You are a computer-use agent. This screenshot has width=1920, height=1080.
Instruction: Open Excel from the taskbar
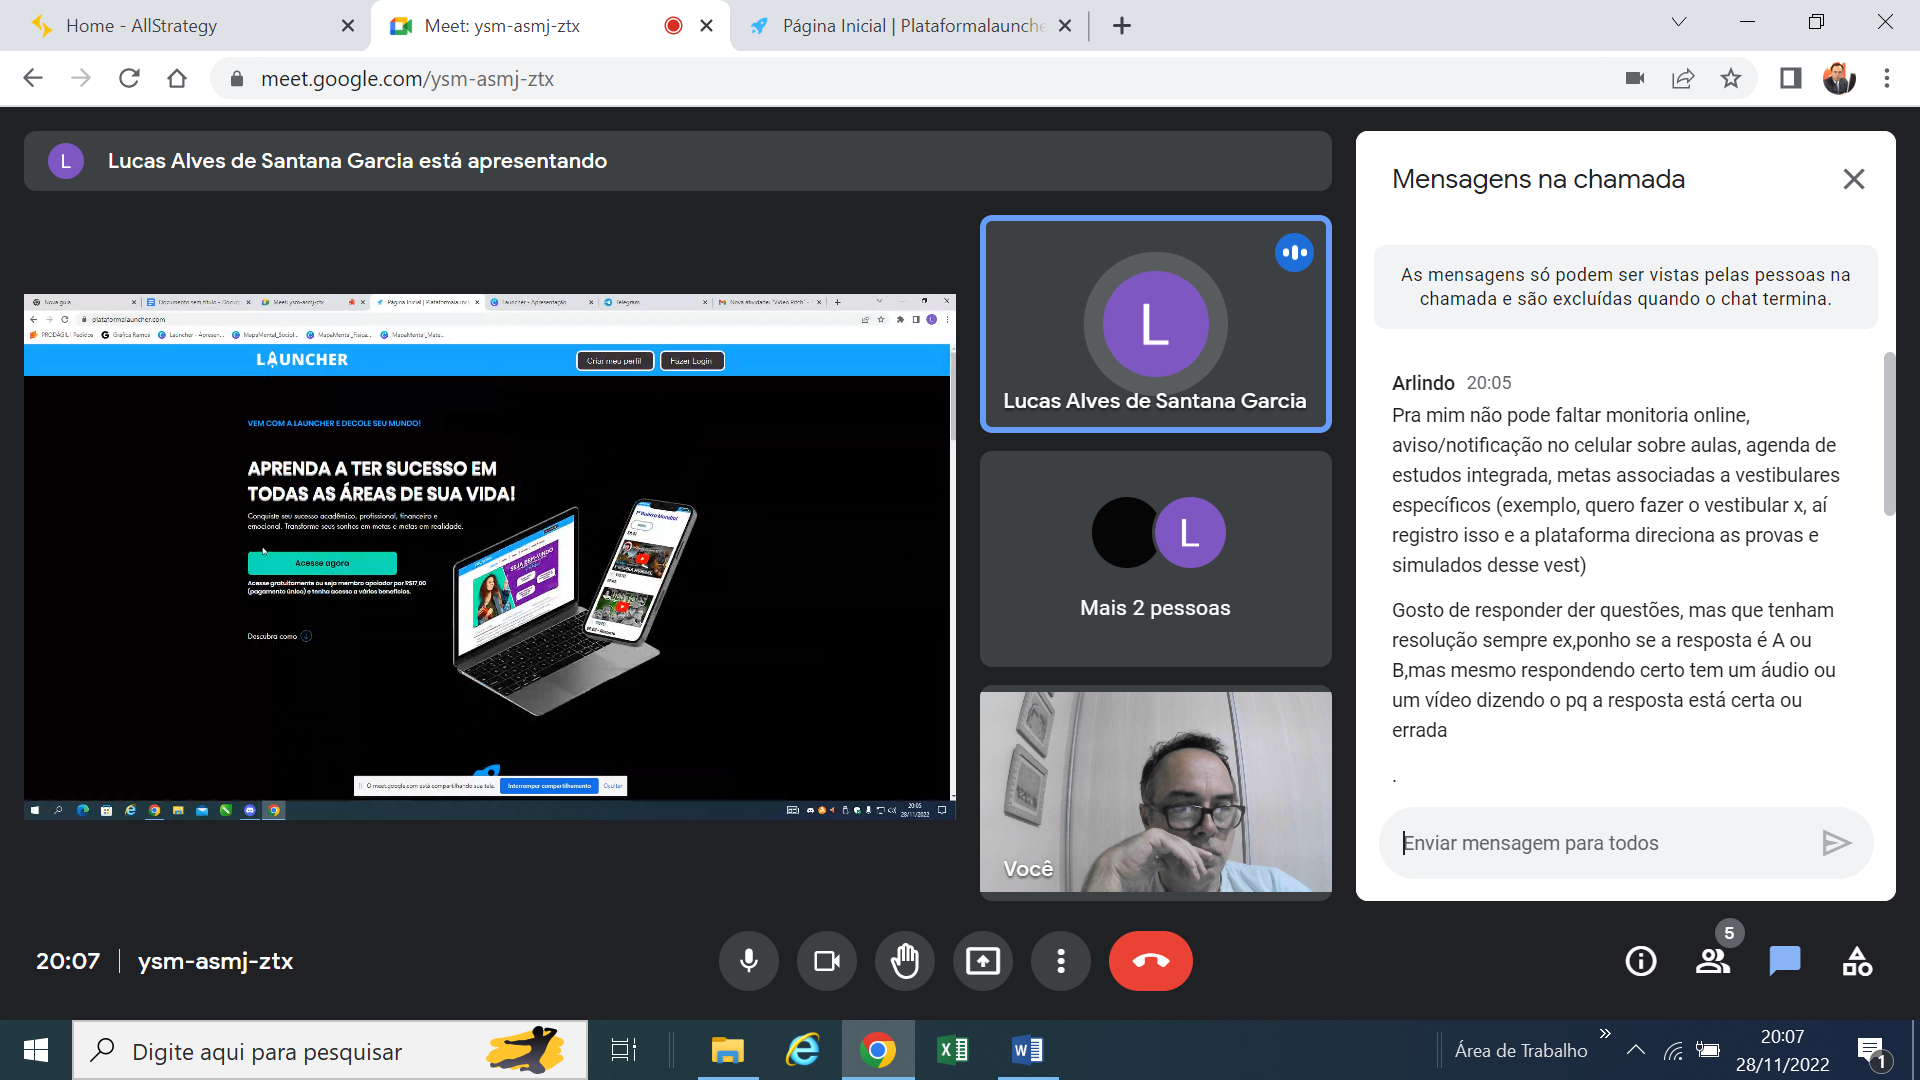[x=952, y=1050]
